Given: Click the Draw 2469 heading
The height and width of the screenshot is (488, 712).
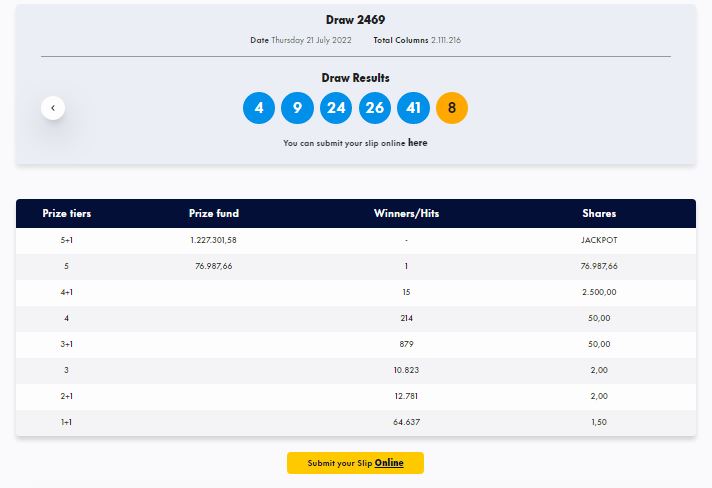Looking at the screenshot, I should click(x=356, y=20).
